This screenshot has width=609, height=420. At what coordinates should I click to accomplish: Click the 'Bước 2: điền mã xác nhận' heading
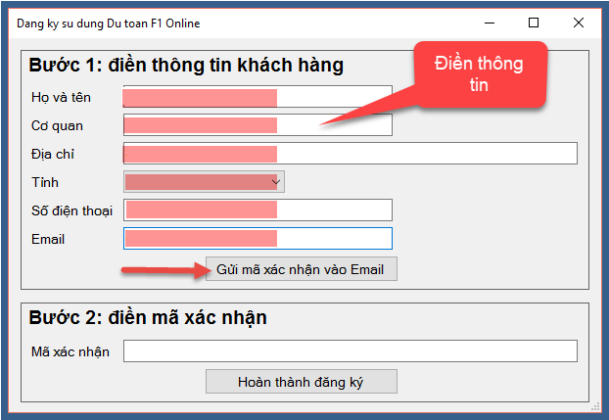coord(147,318)
